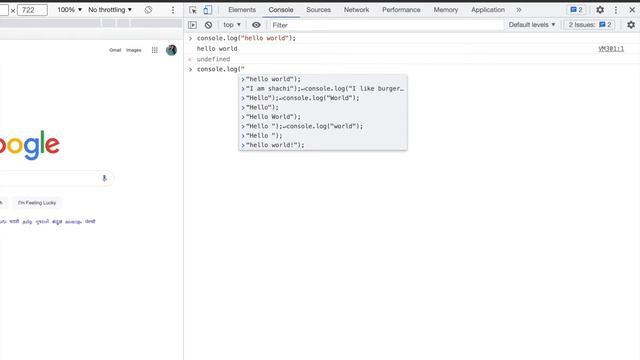Screen dimensions: 640x360
Task: Switch to the Elements tab
Action: pyautogui.click(x=242, y=10)
